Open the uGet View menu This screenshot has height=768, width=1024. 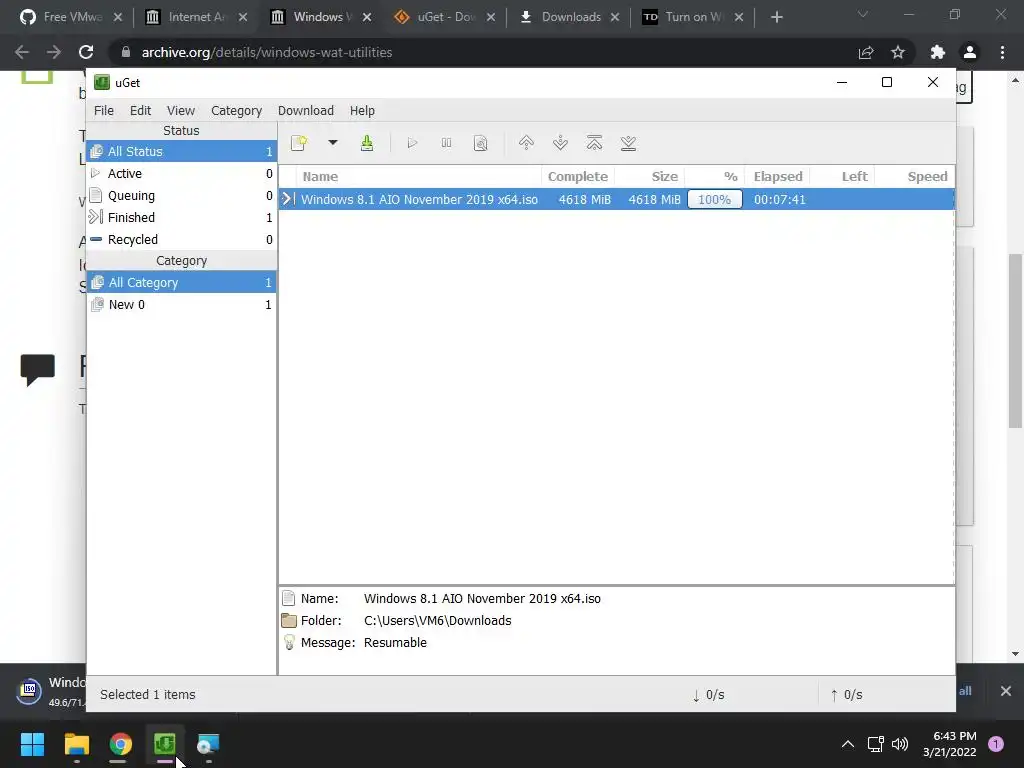[181, 110]
